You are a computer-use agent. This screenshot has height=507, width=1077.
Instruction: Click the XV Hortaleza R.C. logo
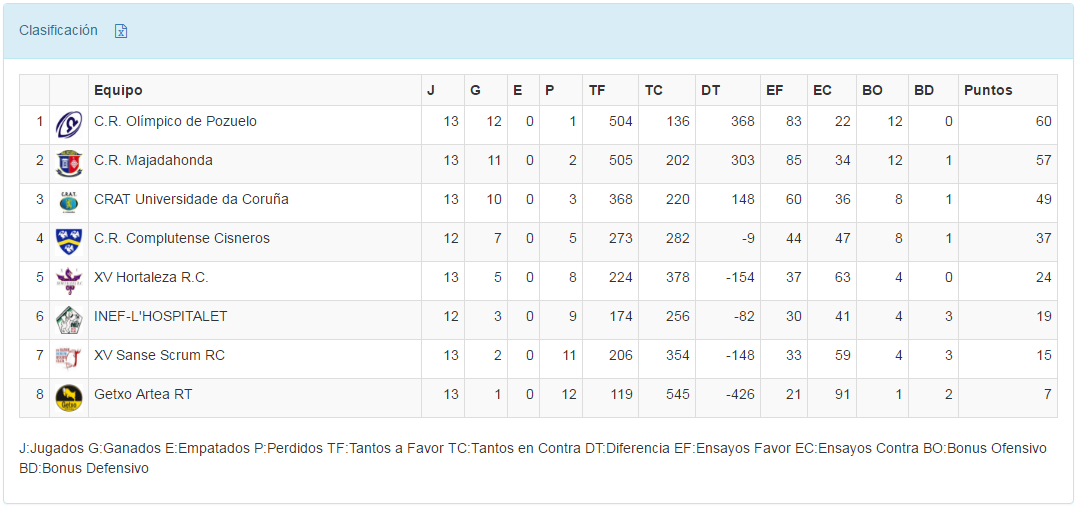(x=68, y=280)
